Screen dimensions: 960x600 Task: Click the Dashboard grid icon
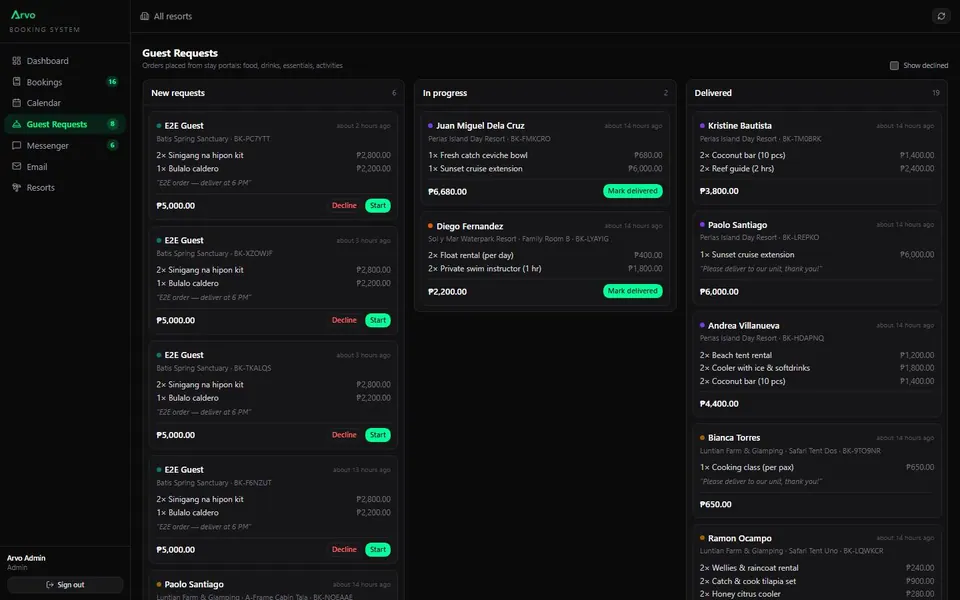17,61
